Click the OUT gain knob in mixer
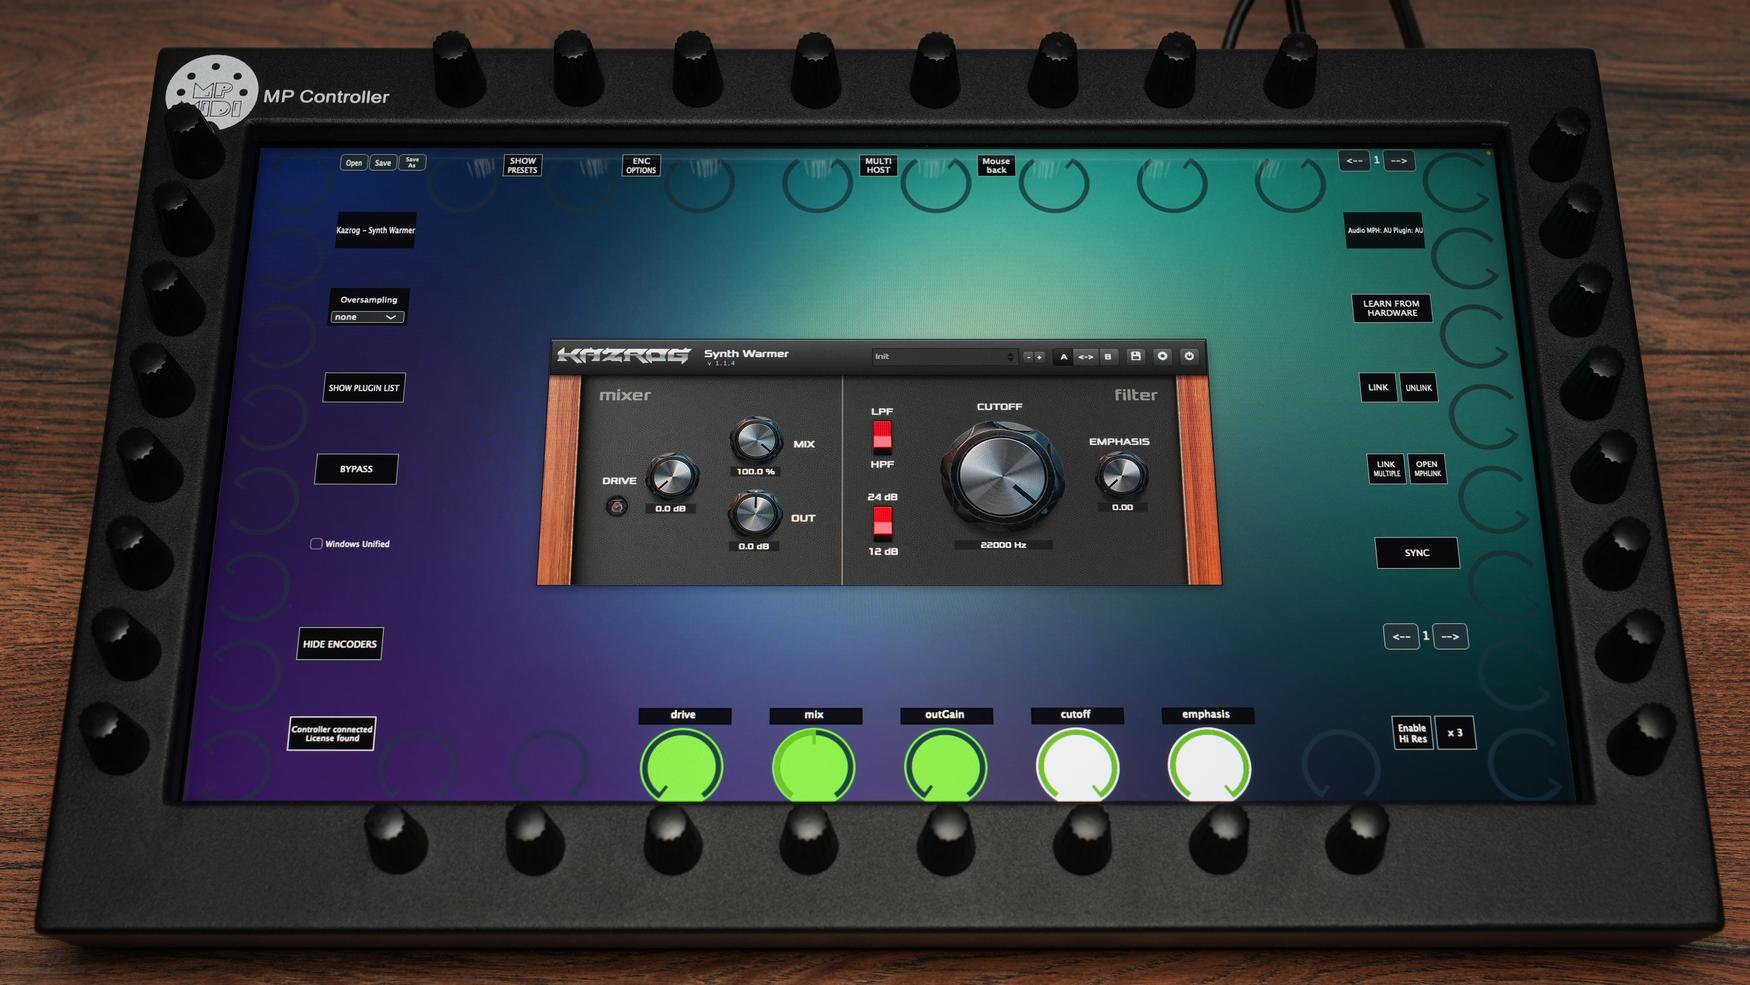This screenshot has height=985, width=1750. (754, 513)
